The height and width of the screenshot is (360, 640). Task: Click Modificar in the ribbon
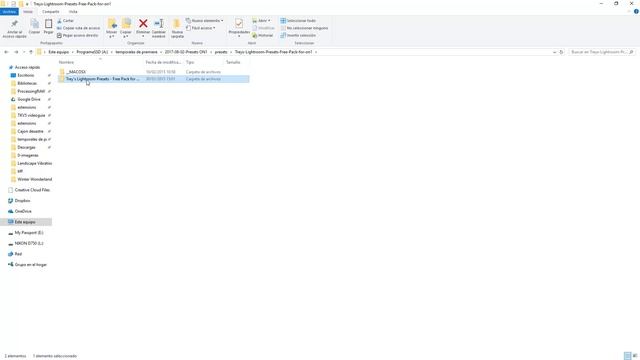point(264,28)
